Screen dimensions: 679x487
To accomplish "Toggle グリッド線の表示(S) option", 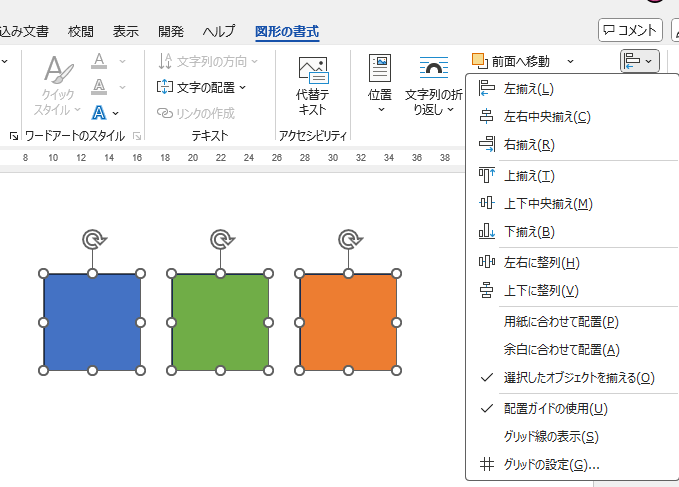I will pos(574,437).
